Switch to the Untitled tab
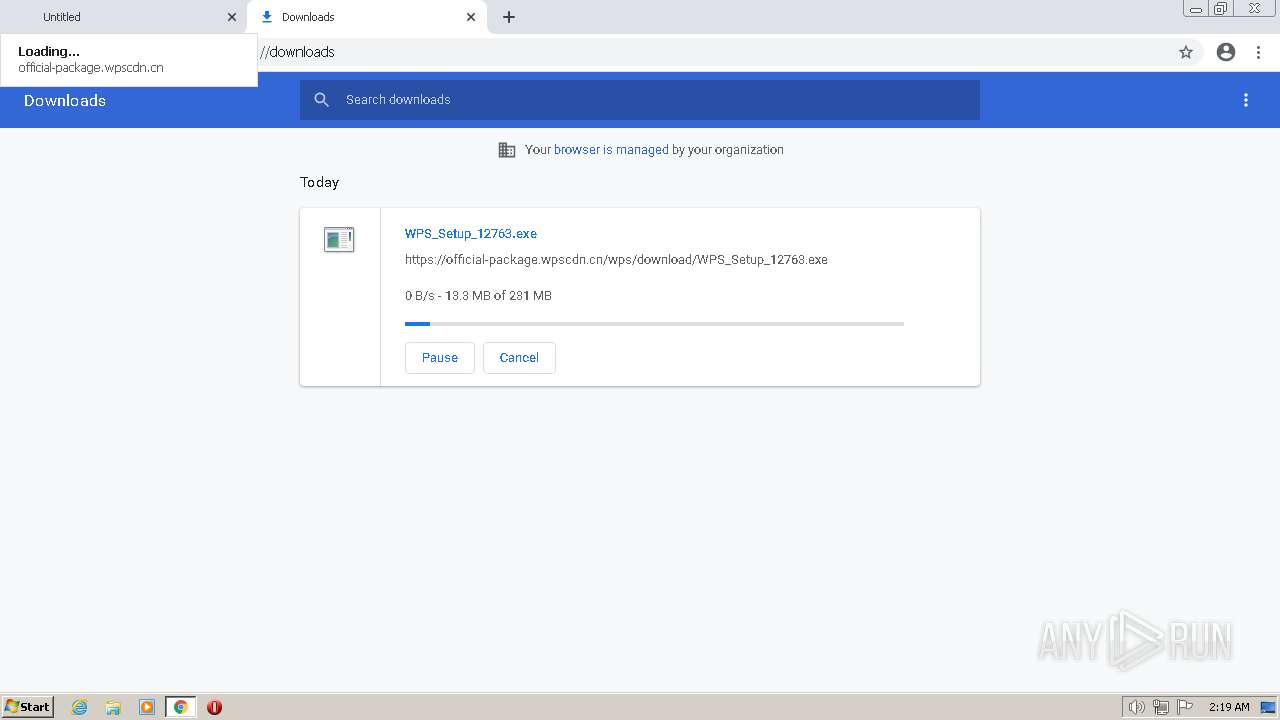 pyautogui.click(x=122, y=17)
